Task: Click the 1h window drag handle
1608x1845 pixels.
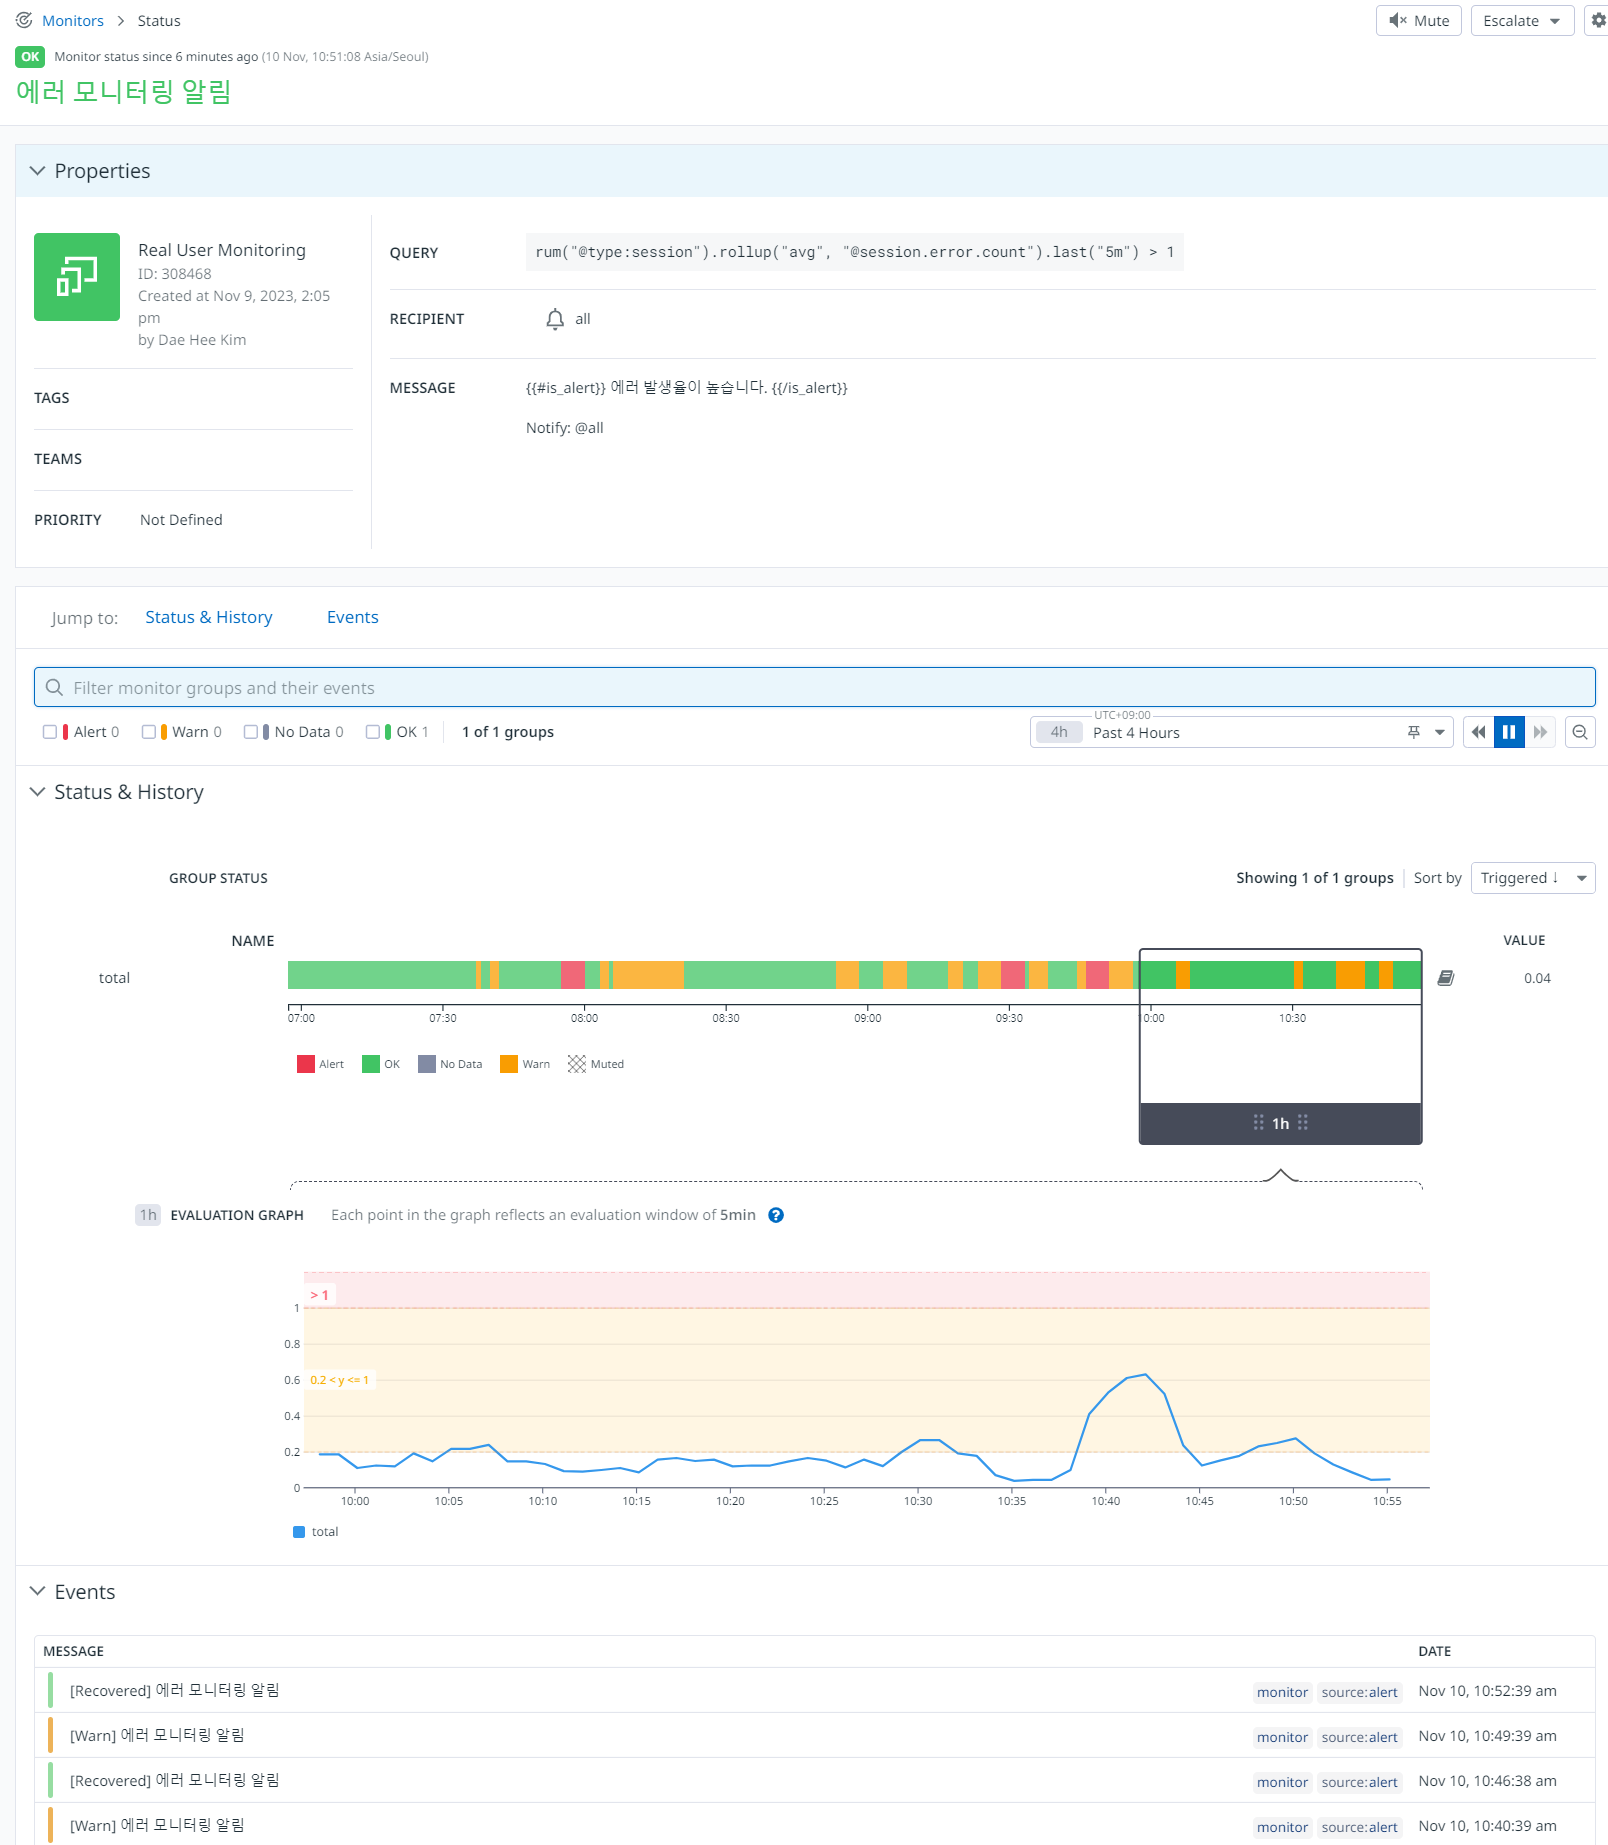Action: [x=1281, y=1123]
